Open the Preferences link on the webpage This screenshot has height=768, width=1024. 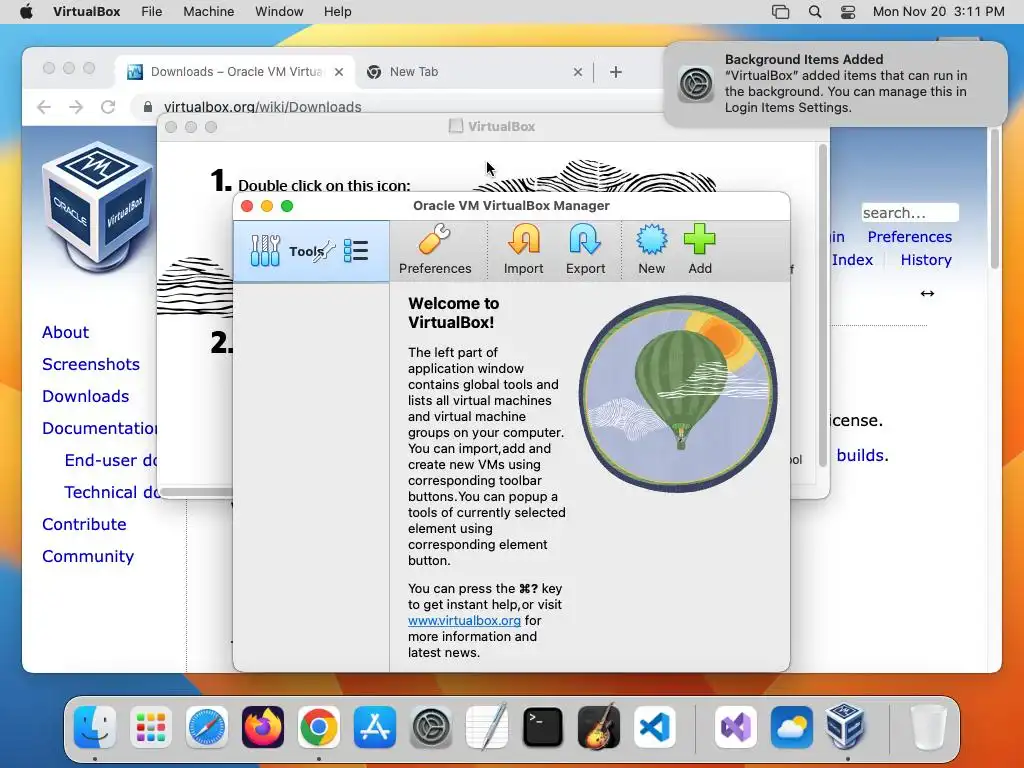(909, 236)
